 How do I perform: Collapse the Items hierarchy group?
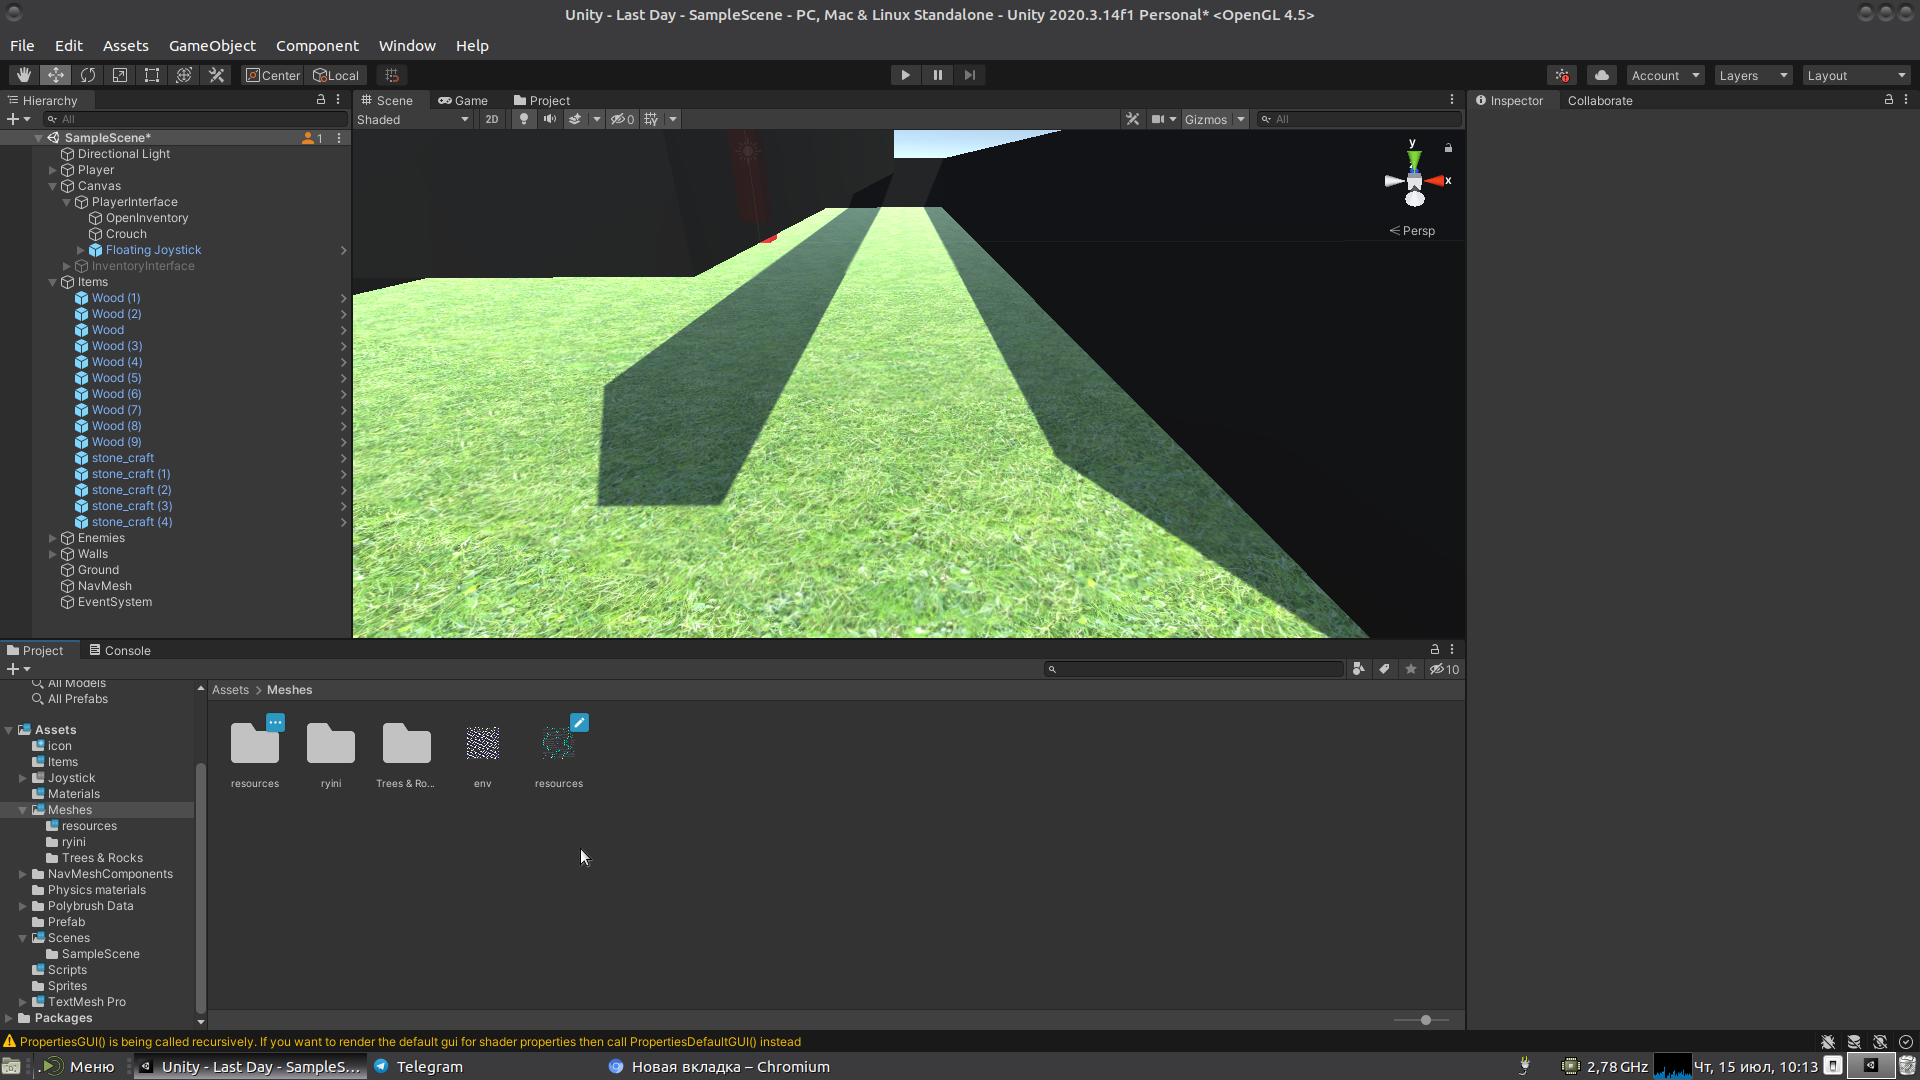pos(53,282)
